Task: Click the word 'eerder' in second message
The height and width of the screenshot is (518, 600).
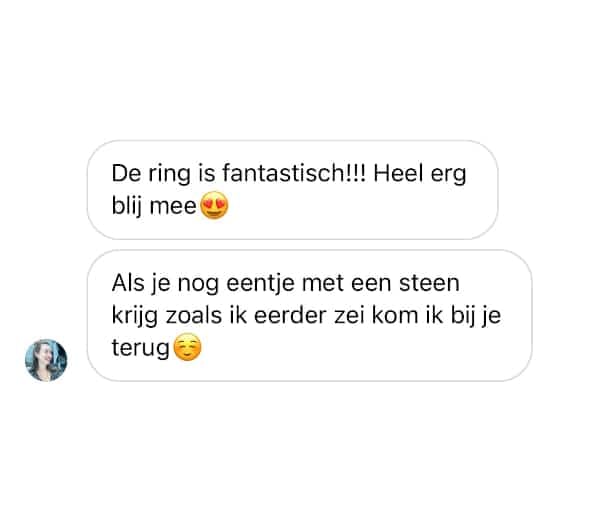Action: [x=290, y=315]
